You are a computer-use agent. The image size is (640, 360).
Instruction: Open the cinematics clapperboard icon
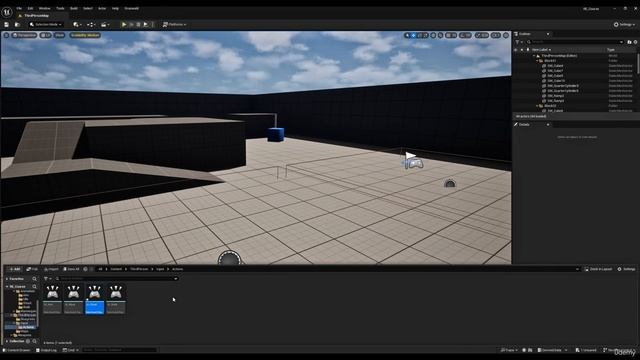click(104, 24)
